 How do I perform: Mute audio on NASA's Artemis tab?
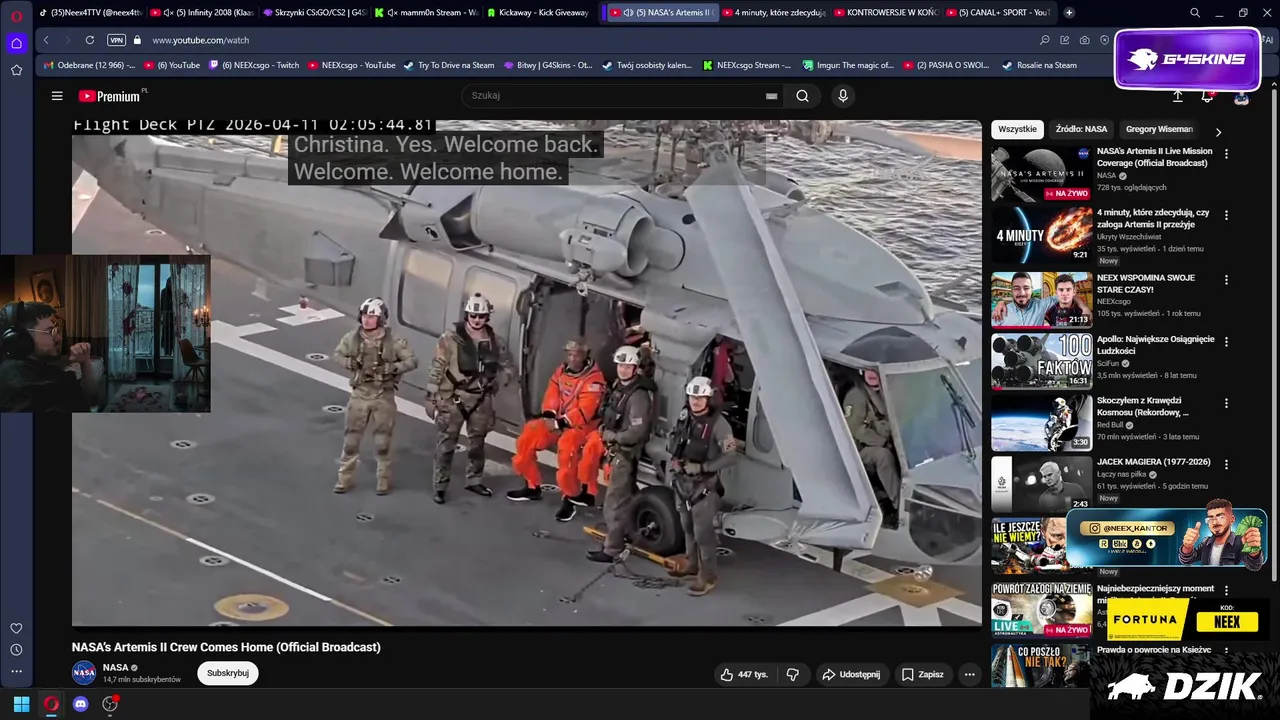click(627, 13)
